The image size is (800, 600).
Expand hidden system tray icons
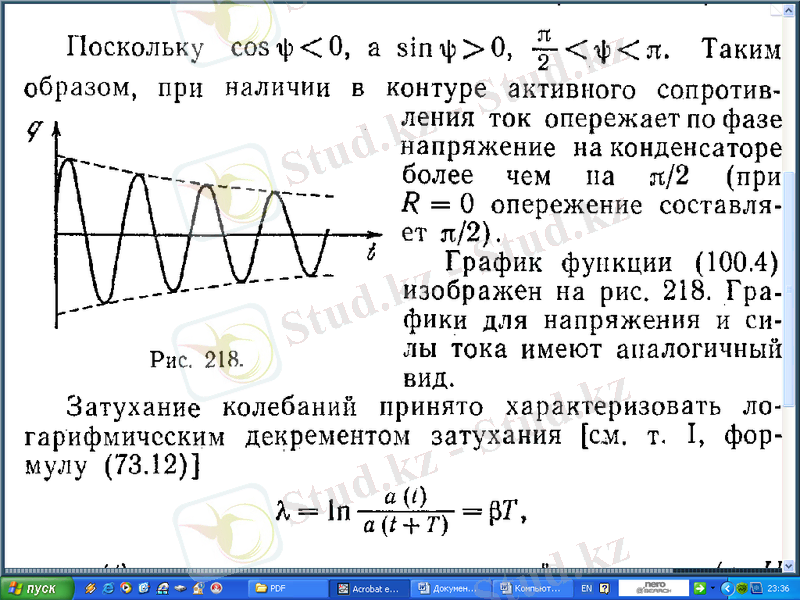pyautogui.click(x=728, y=588)
